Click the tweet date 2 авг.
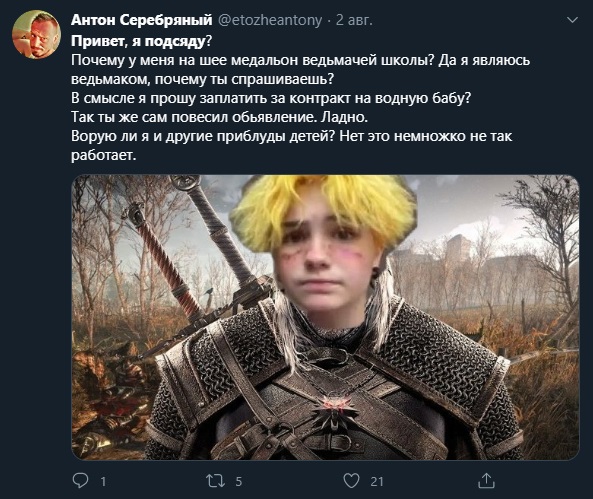Viewport: 593px width, 499px height. coord(354,20)
